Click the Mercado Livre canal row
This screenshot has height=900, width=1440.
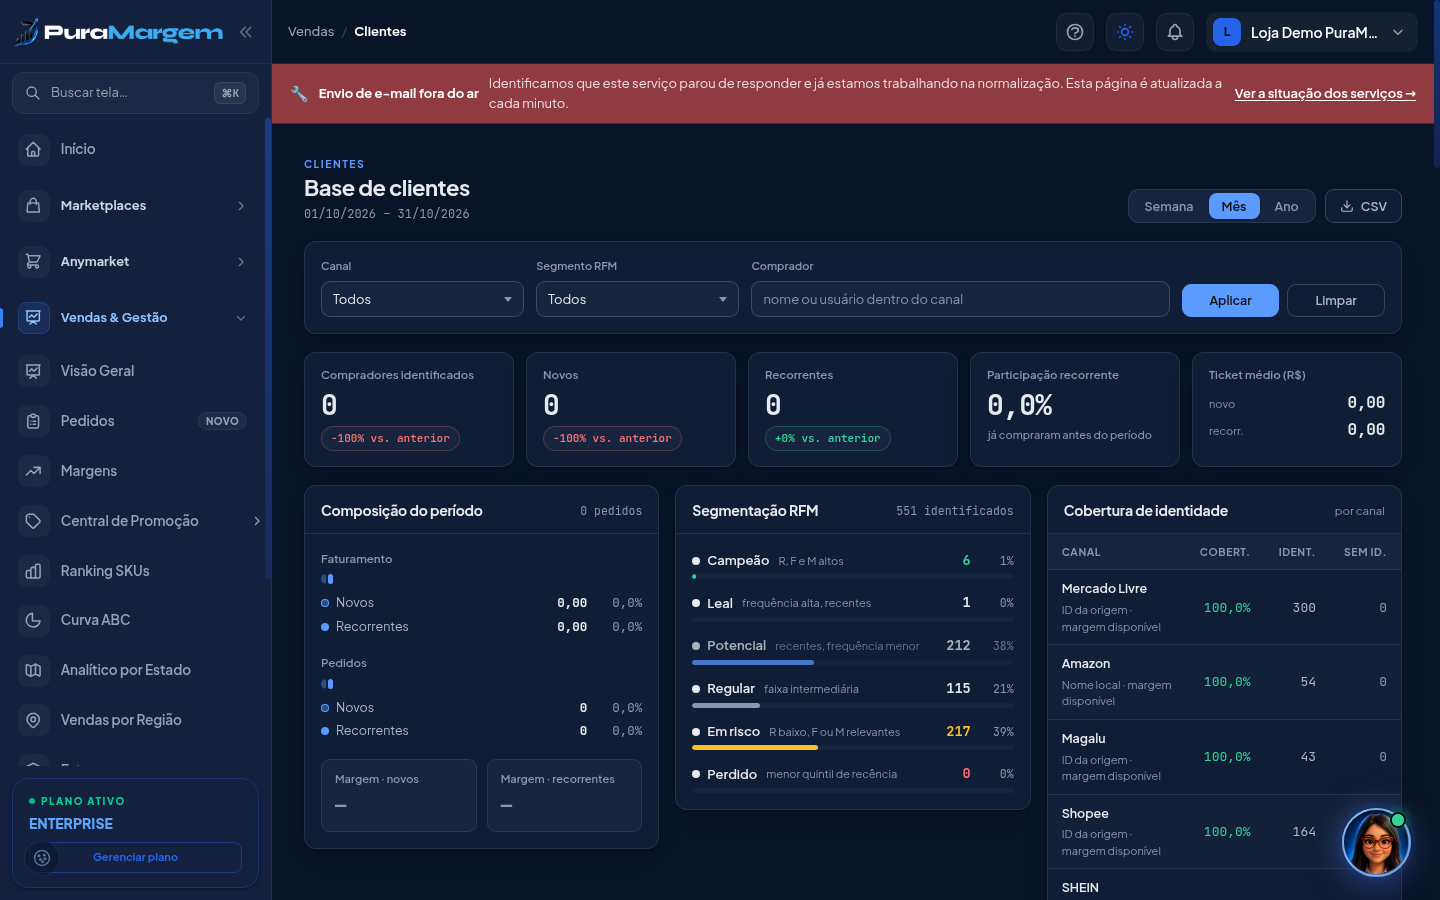coord(1224,607)
